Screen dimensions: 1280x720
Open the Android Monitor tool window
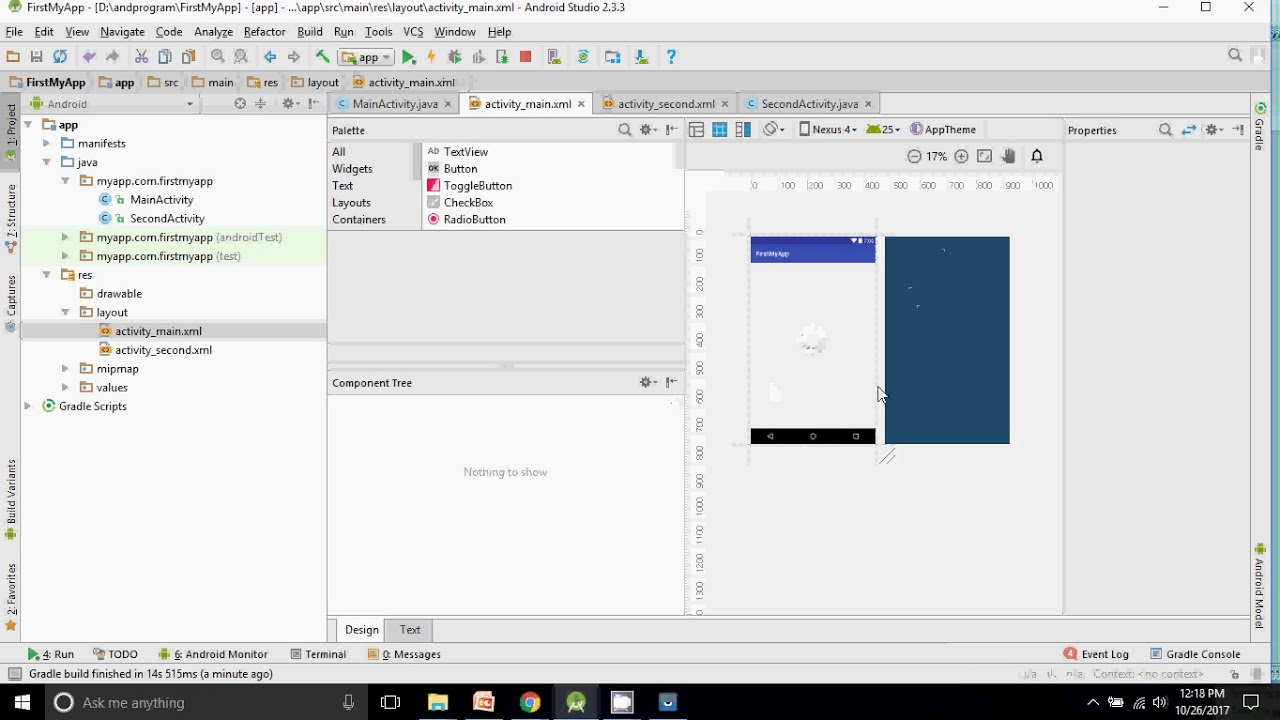coord(214,654)
